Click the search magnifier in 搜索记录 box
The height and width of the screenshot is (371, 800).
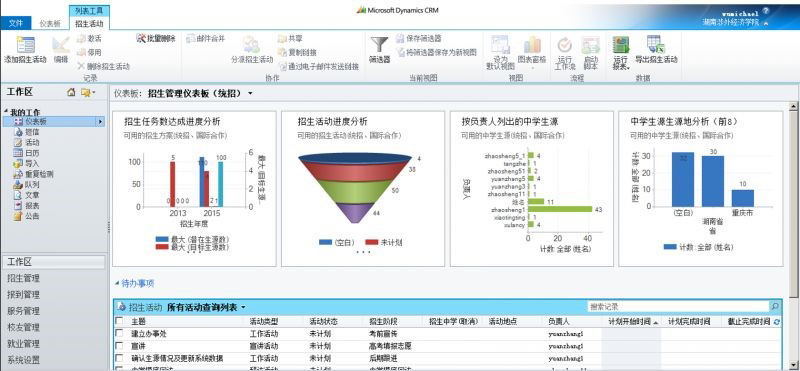774,307
